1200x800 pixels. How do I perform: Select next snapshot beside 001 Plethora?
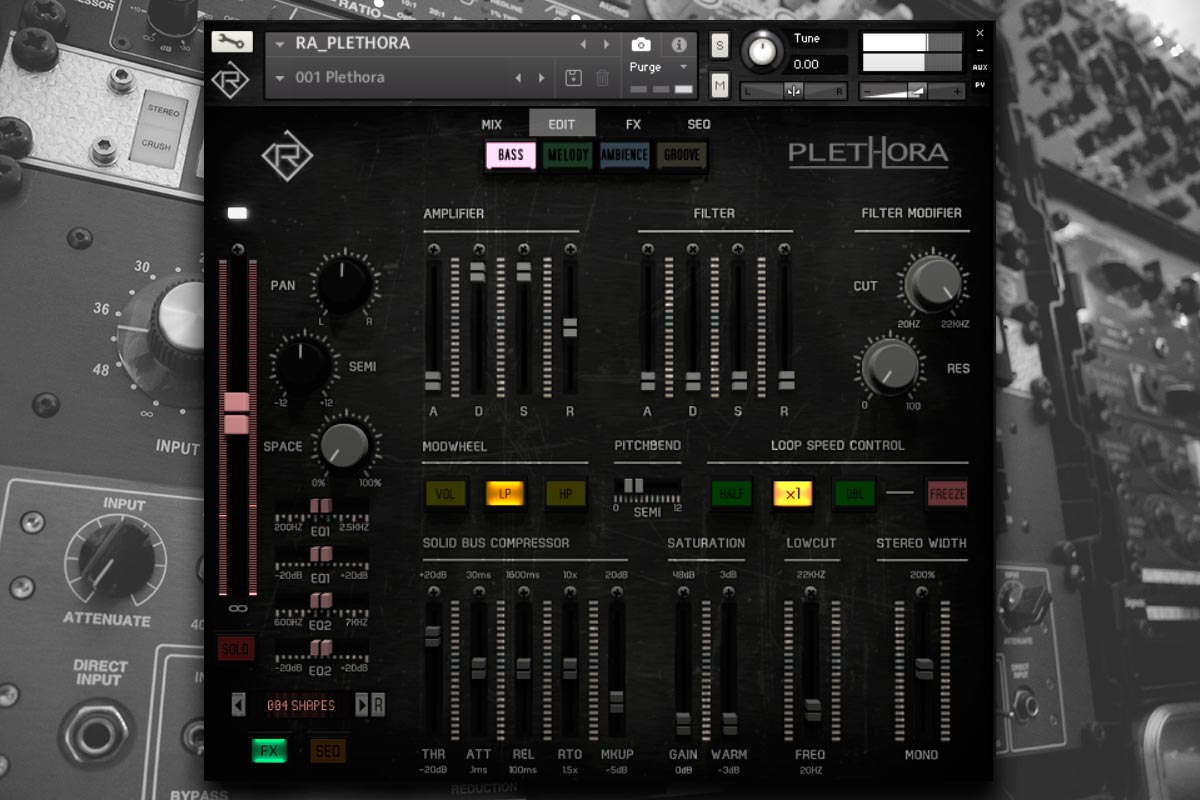click(542, 78)
